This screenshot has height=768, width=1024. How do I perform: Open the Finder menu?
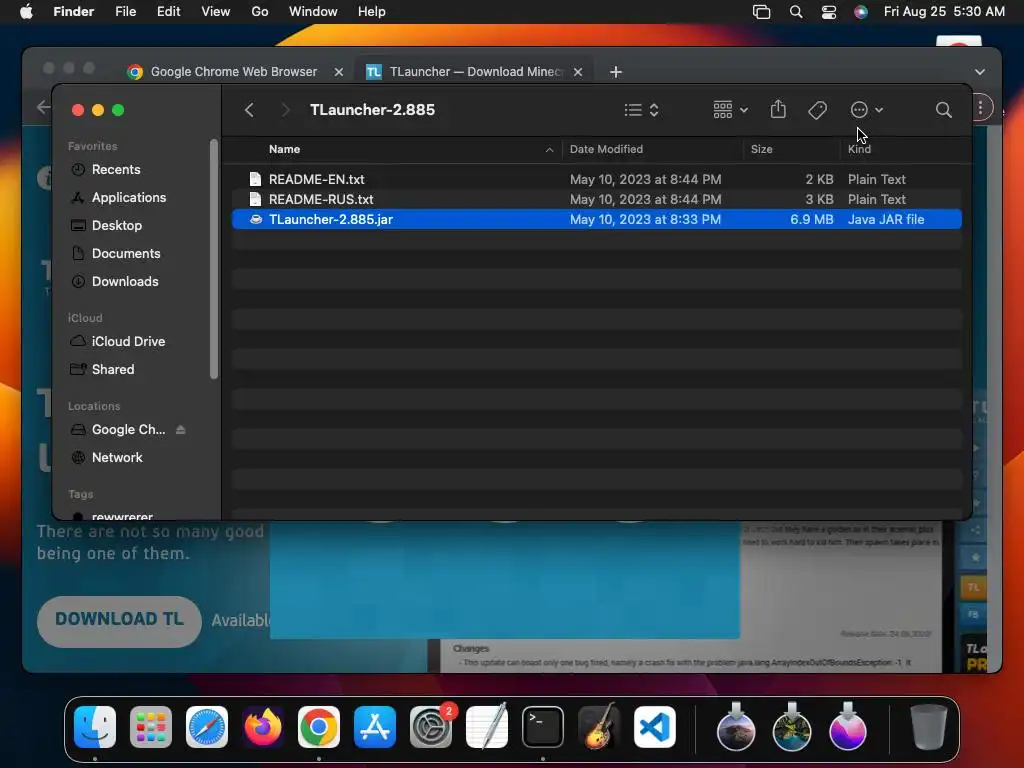73,11
